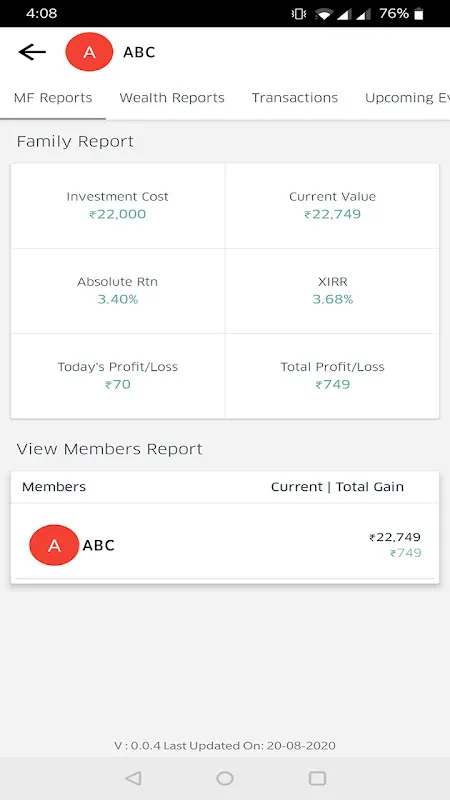Tap the Wi-Fi icon in status bar
This screenshot has height=800, width=450.
pyautogui.click(x=323, y=14)
